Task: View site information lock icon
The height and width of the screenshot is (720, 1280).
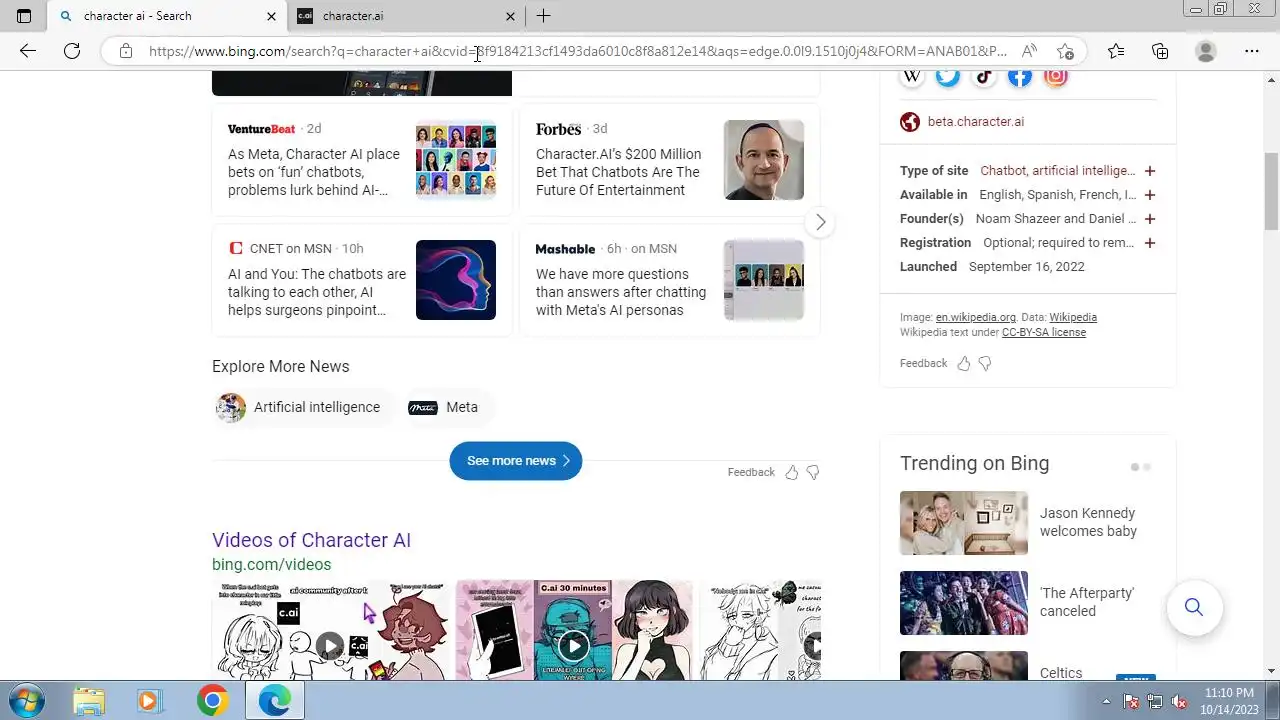Action: click(x=125, y=51)
